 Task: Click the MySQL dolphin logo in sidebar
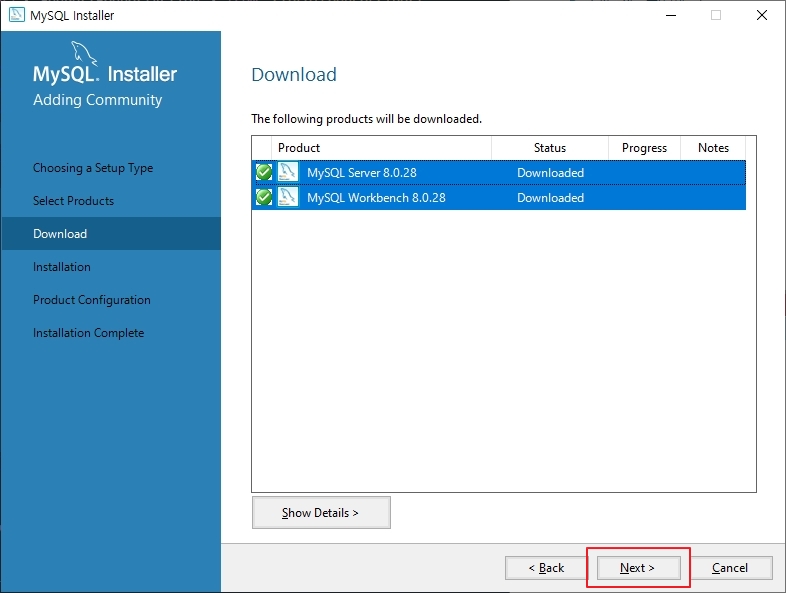point(84,54)
